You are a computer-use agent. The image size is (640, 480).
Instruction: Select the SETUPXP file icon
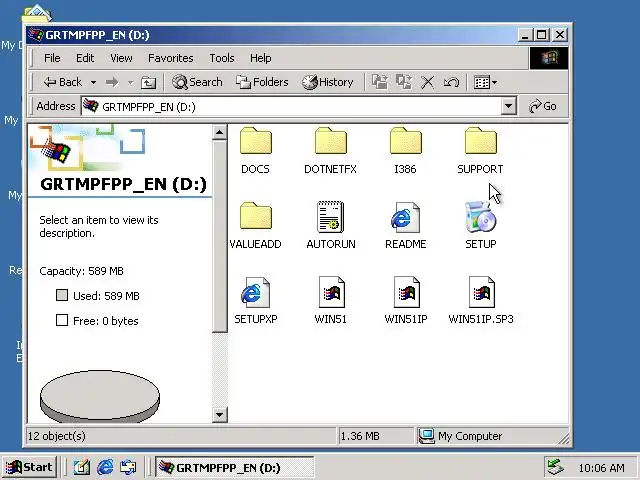(256, 292)
